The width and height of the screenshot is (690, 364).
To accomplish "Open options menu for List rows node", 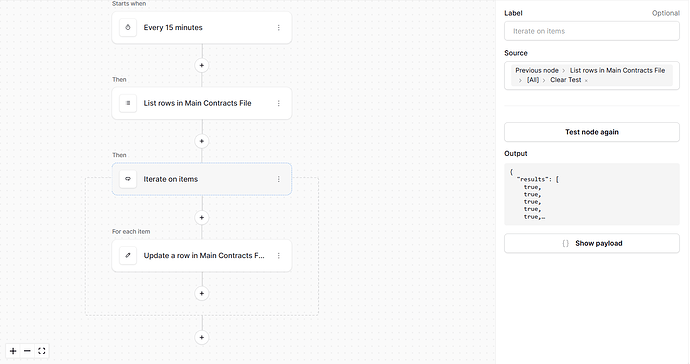I will click(x=279, y=103).
